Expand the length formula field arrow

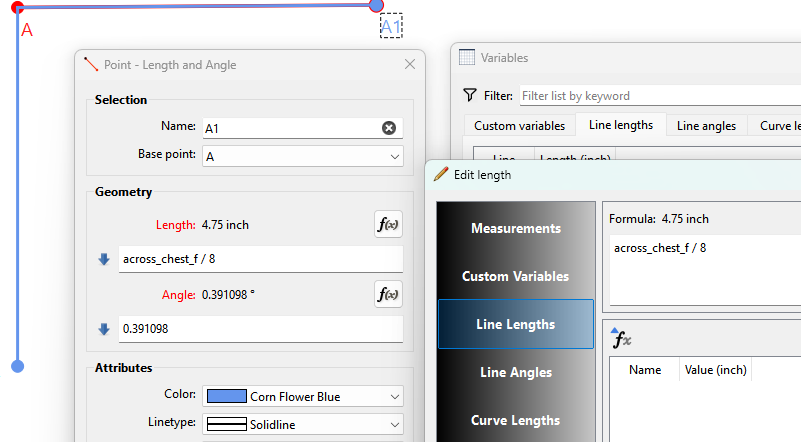pos(104,259)
